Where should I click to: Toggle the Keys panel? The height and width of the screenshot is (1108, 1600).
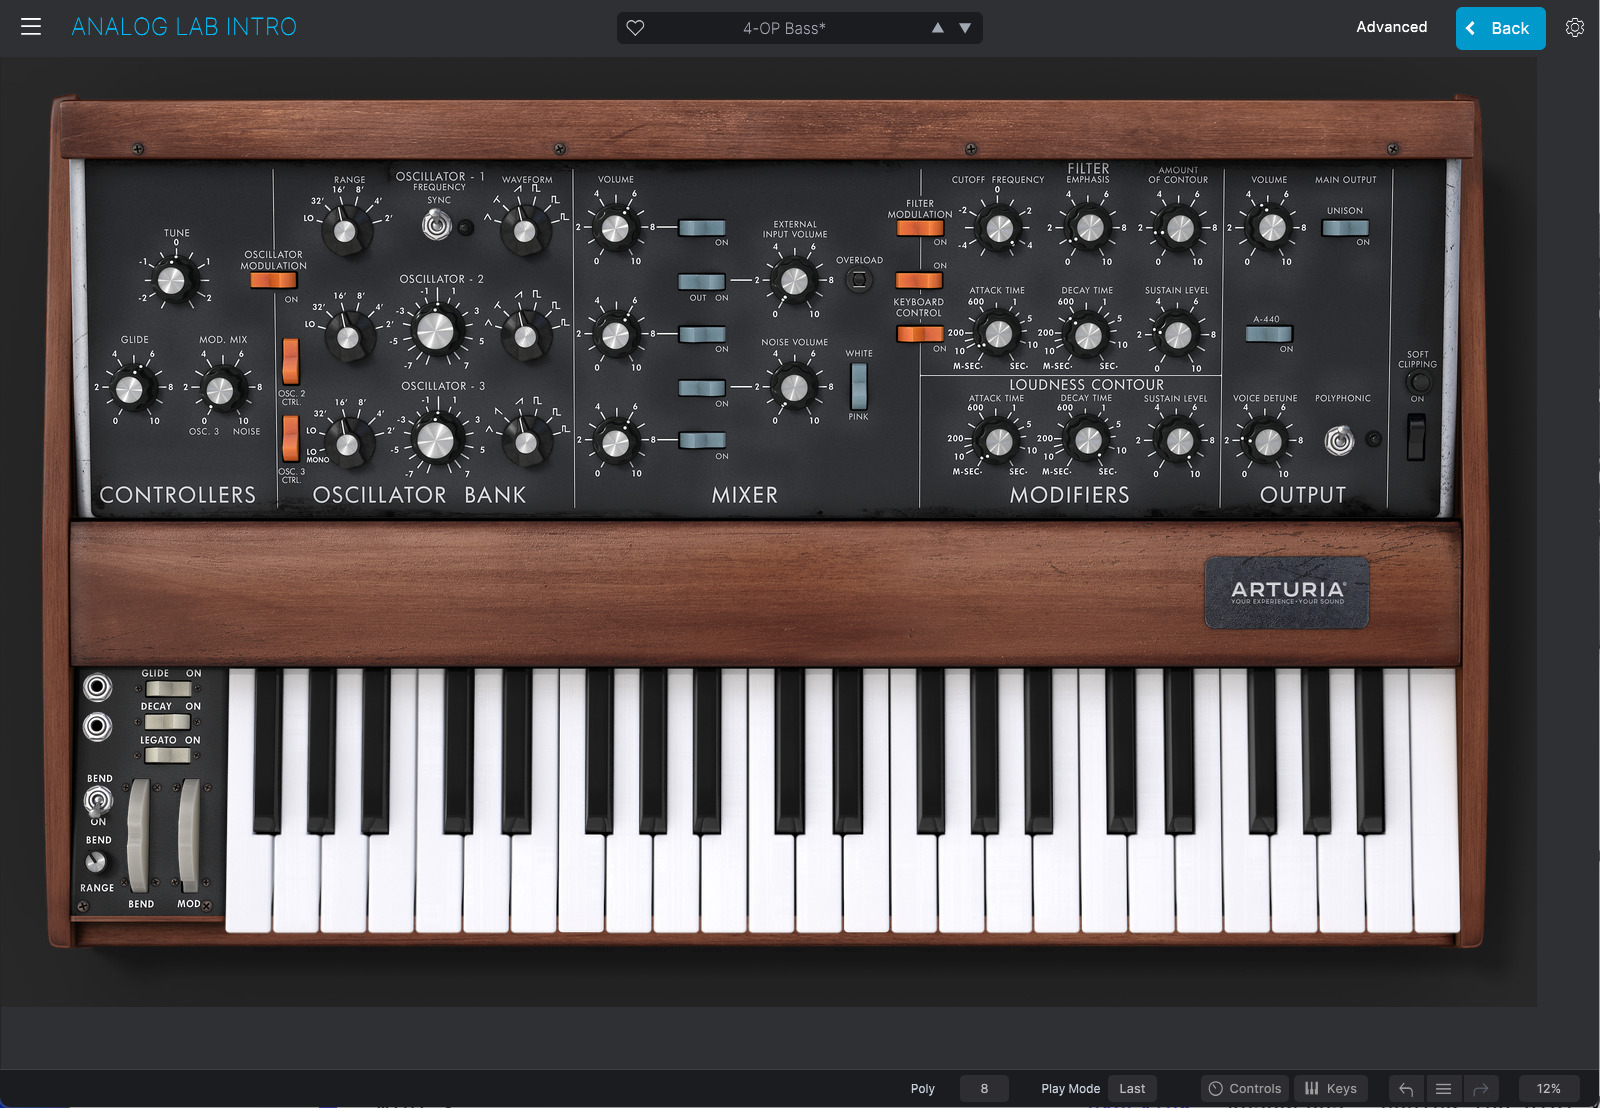(1331, 1089)
